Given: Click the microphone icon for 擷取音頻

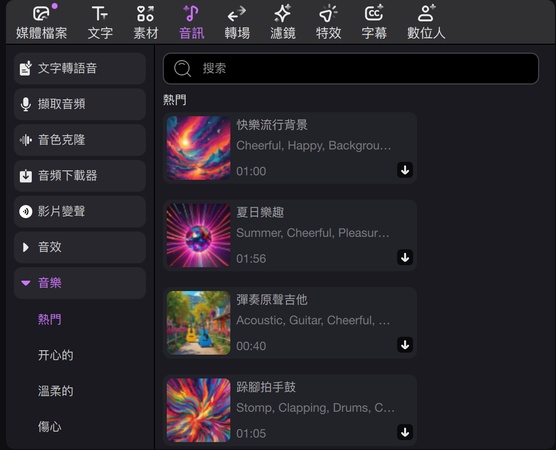Looking at the screenshot, I should click(x=26, y=104).
